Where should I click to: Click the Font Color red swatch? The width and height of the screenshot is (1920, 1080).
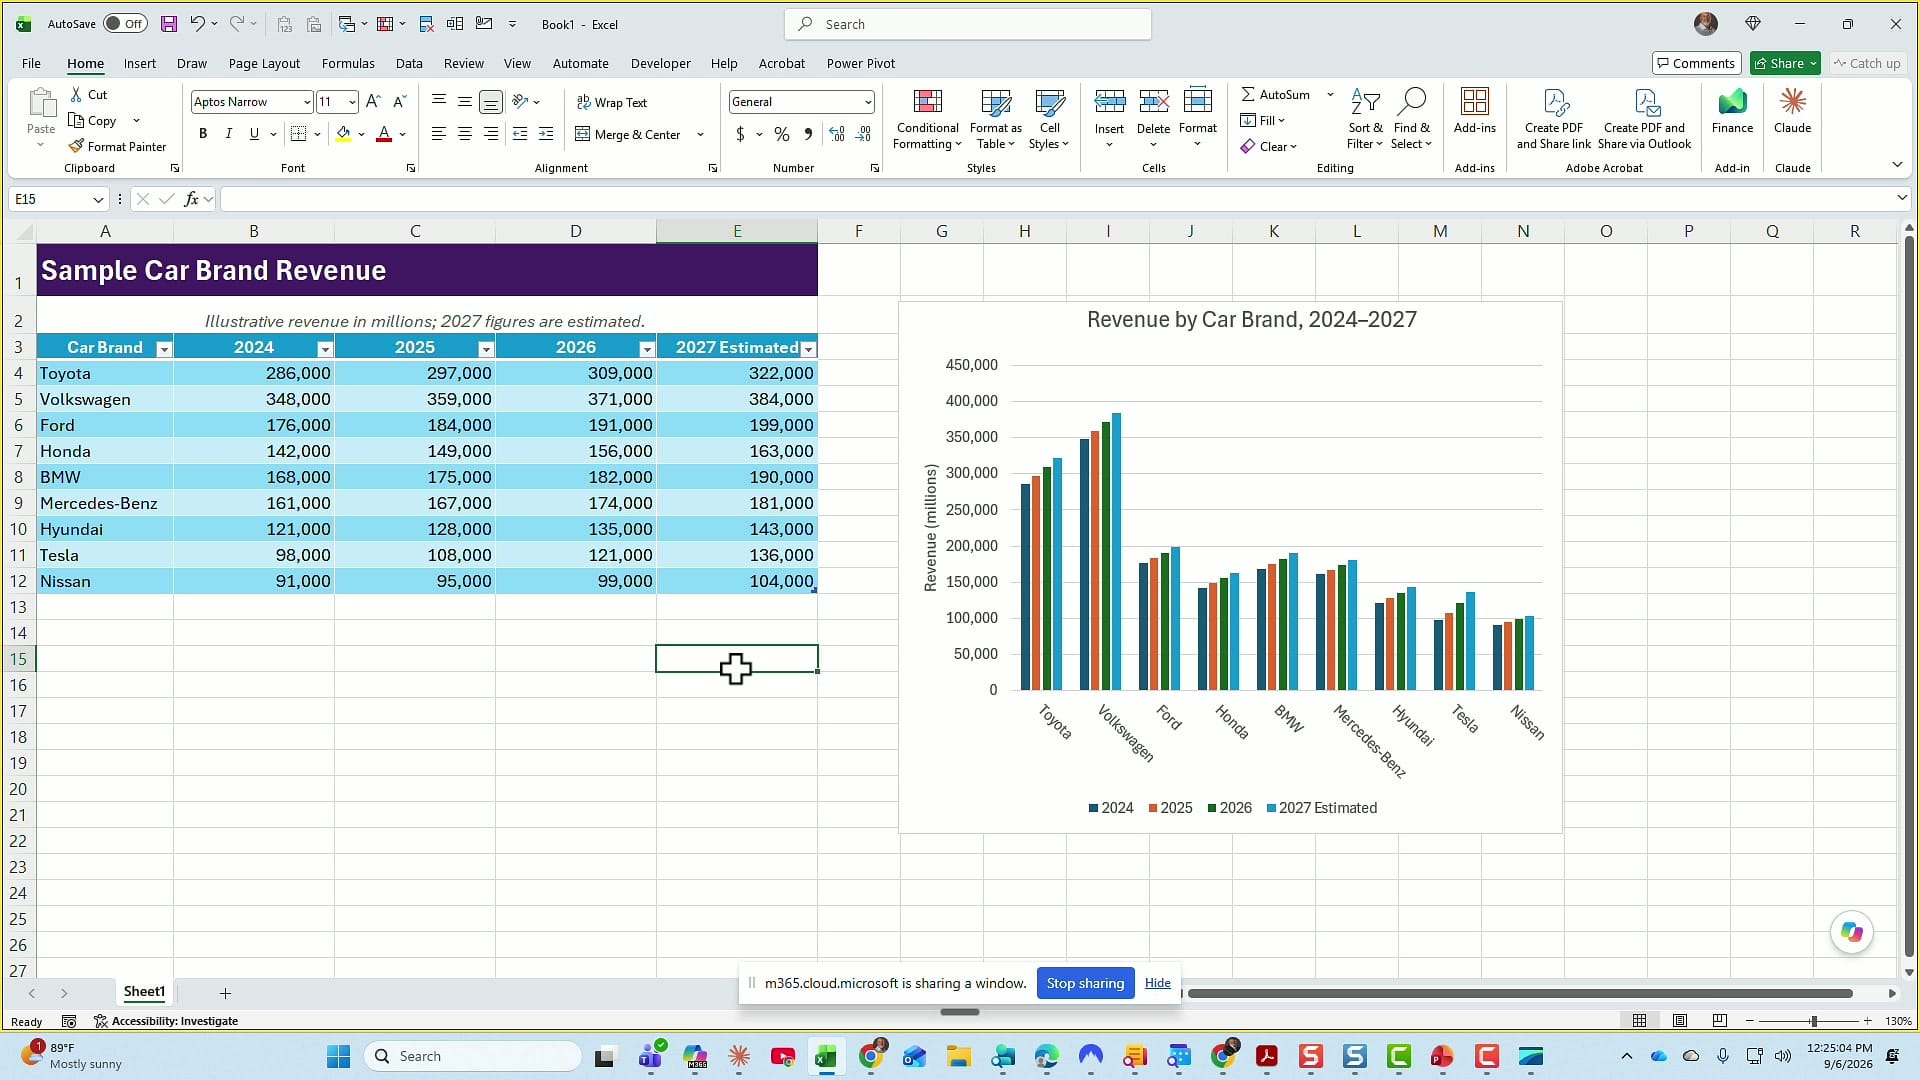click(x=384, y=134)
